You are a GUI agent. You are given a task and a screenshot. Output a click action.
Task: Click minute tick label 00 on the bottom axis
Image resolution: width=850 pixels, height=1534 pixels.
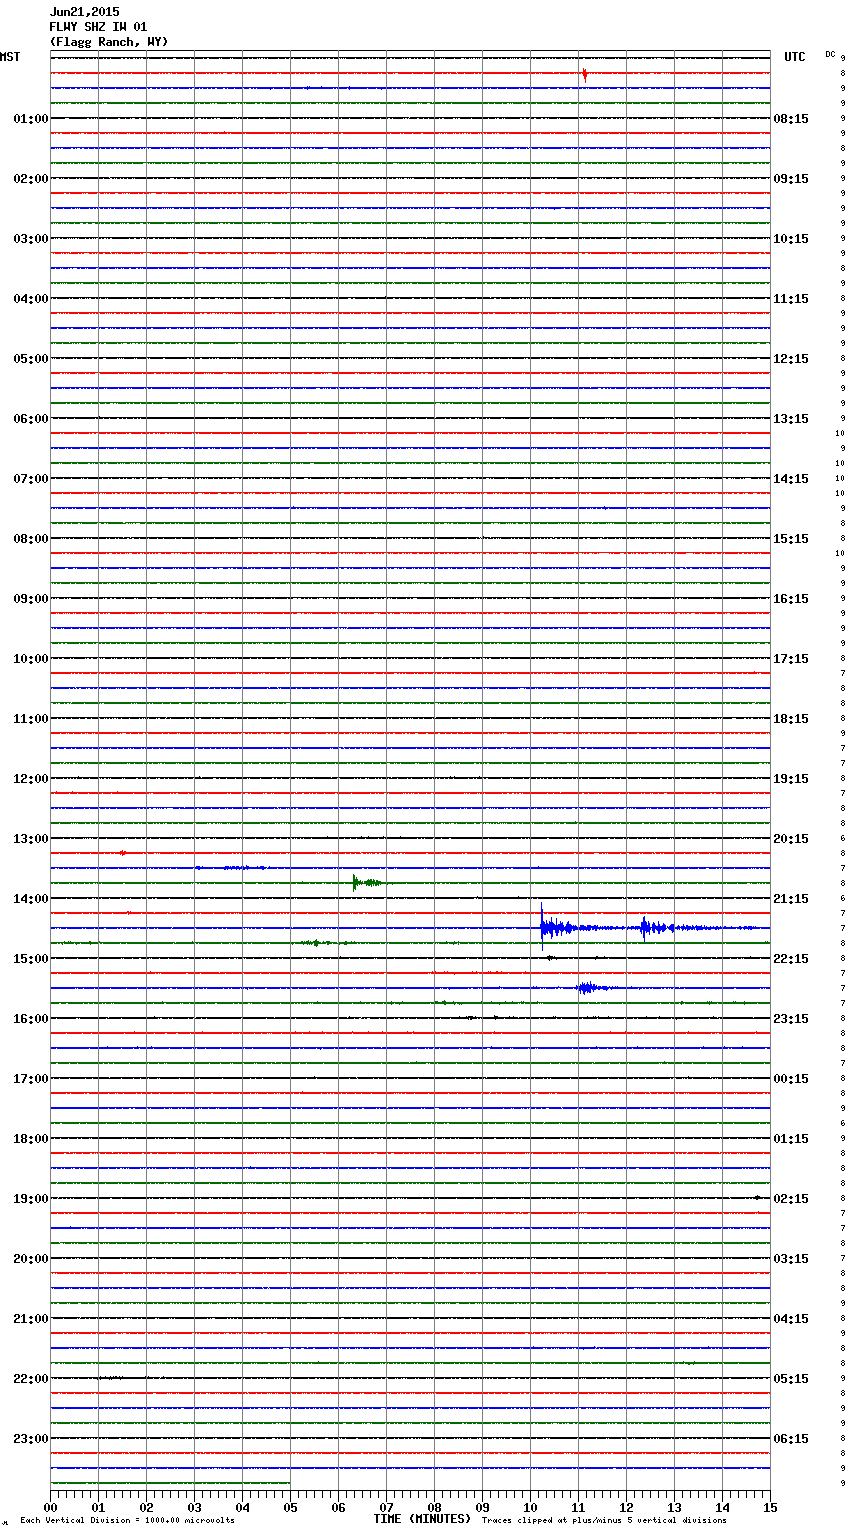pos(50,1507)
